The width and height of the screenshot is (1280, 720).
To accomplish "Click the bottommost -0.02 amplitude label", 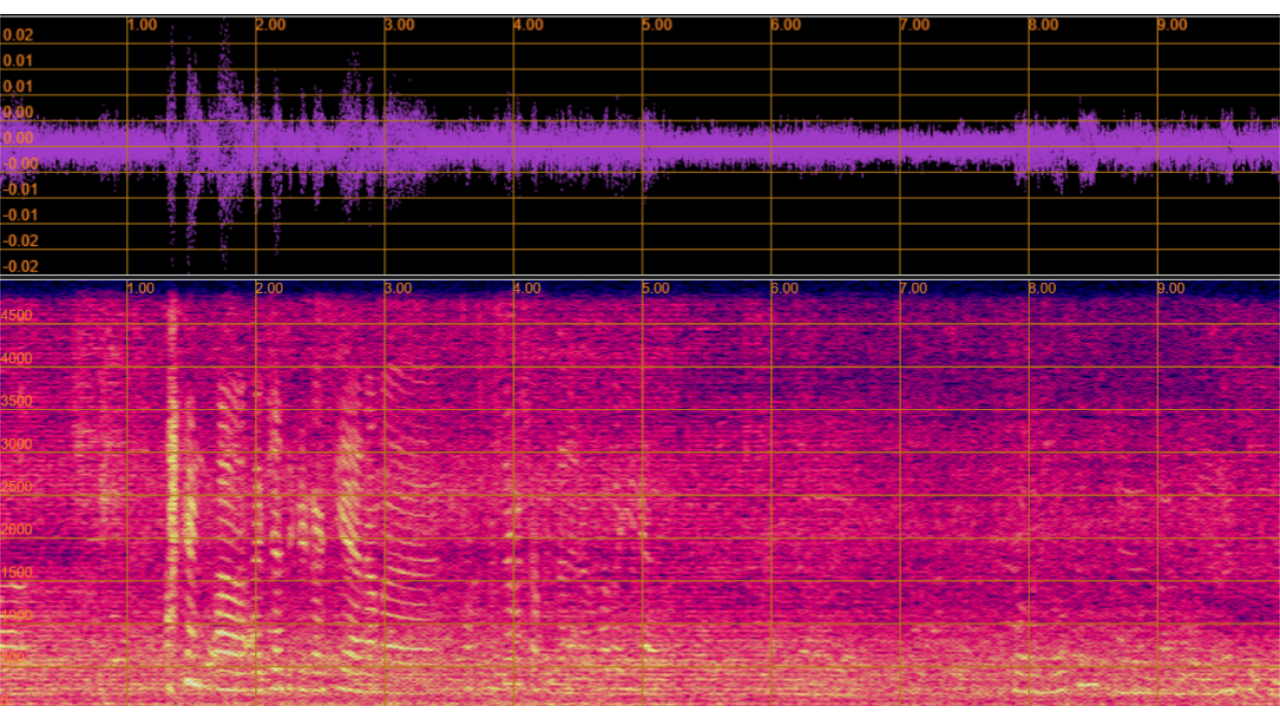I will [x=18, y=266].
